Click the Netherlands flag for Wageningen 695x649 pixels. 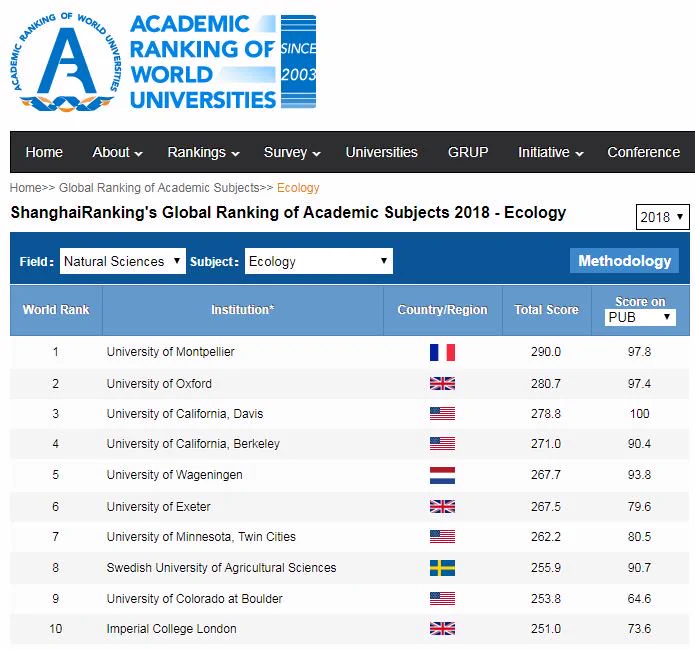pyautogui.click(x=442, y=475)
